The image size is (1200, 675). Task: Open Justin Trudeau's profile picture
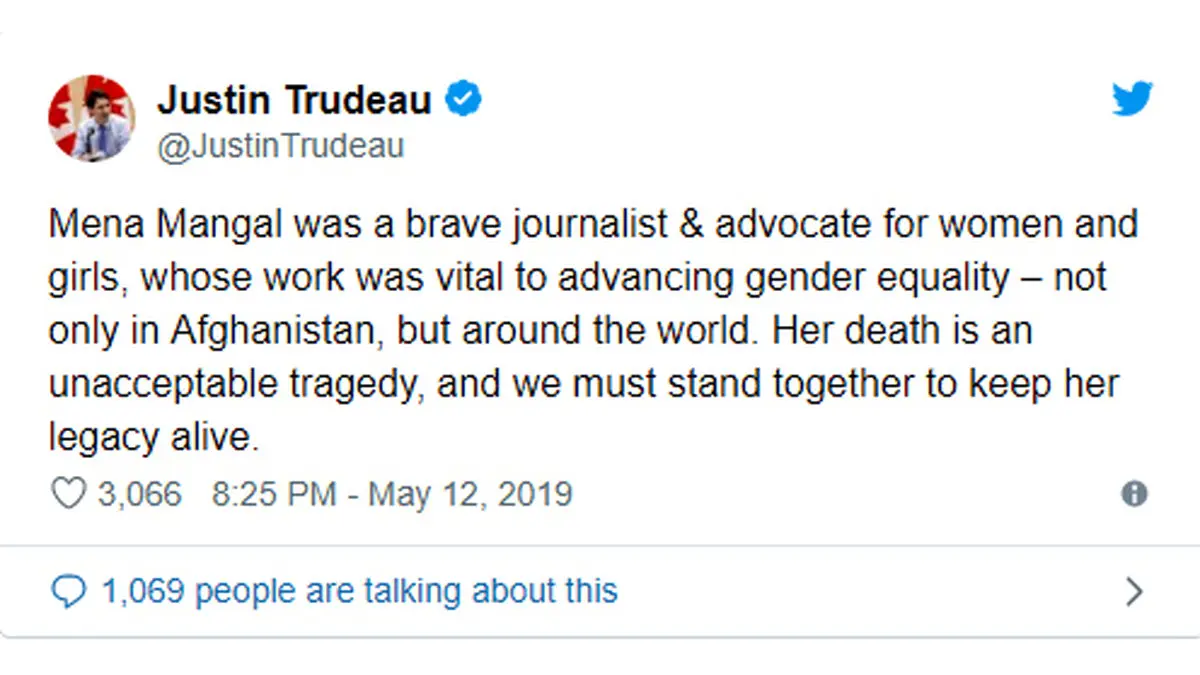pyautogui.click(x=91, y=118)
